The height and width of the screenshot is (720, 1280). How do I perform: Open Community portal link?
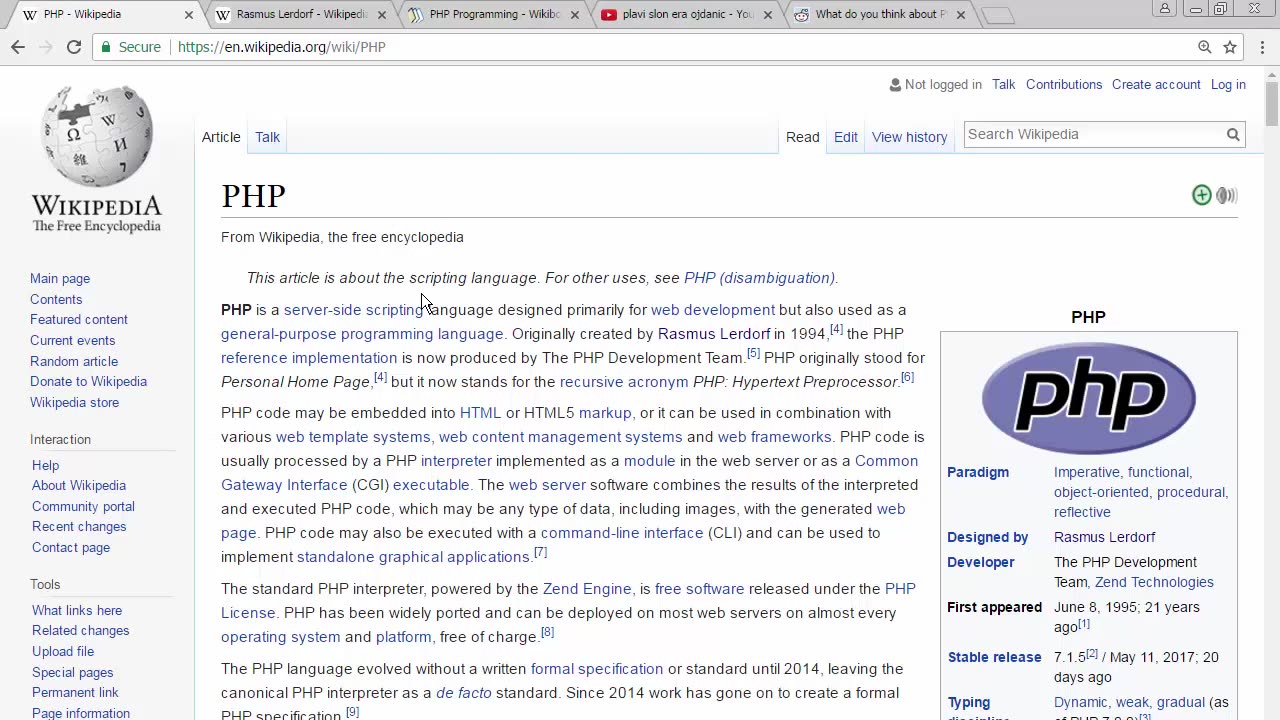click(83, 507)
